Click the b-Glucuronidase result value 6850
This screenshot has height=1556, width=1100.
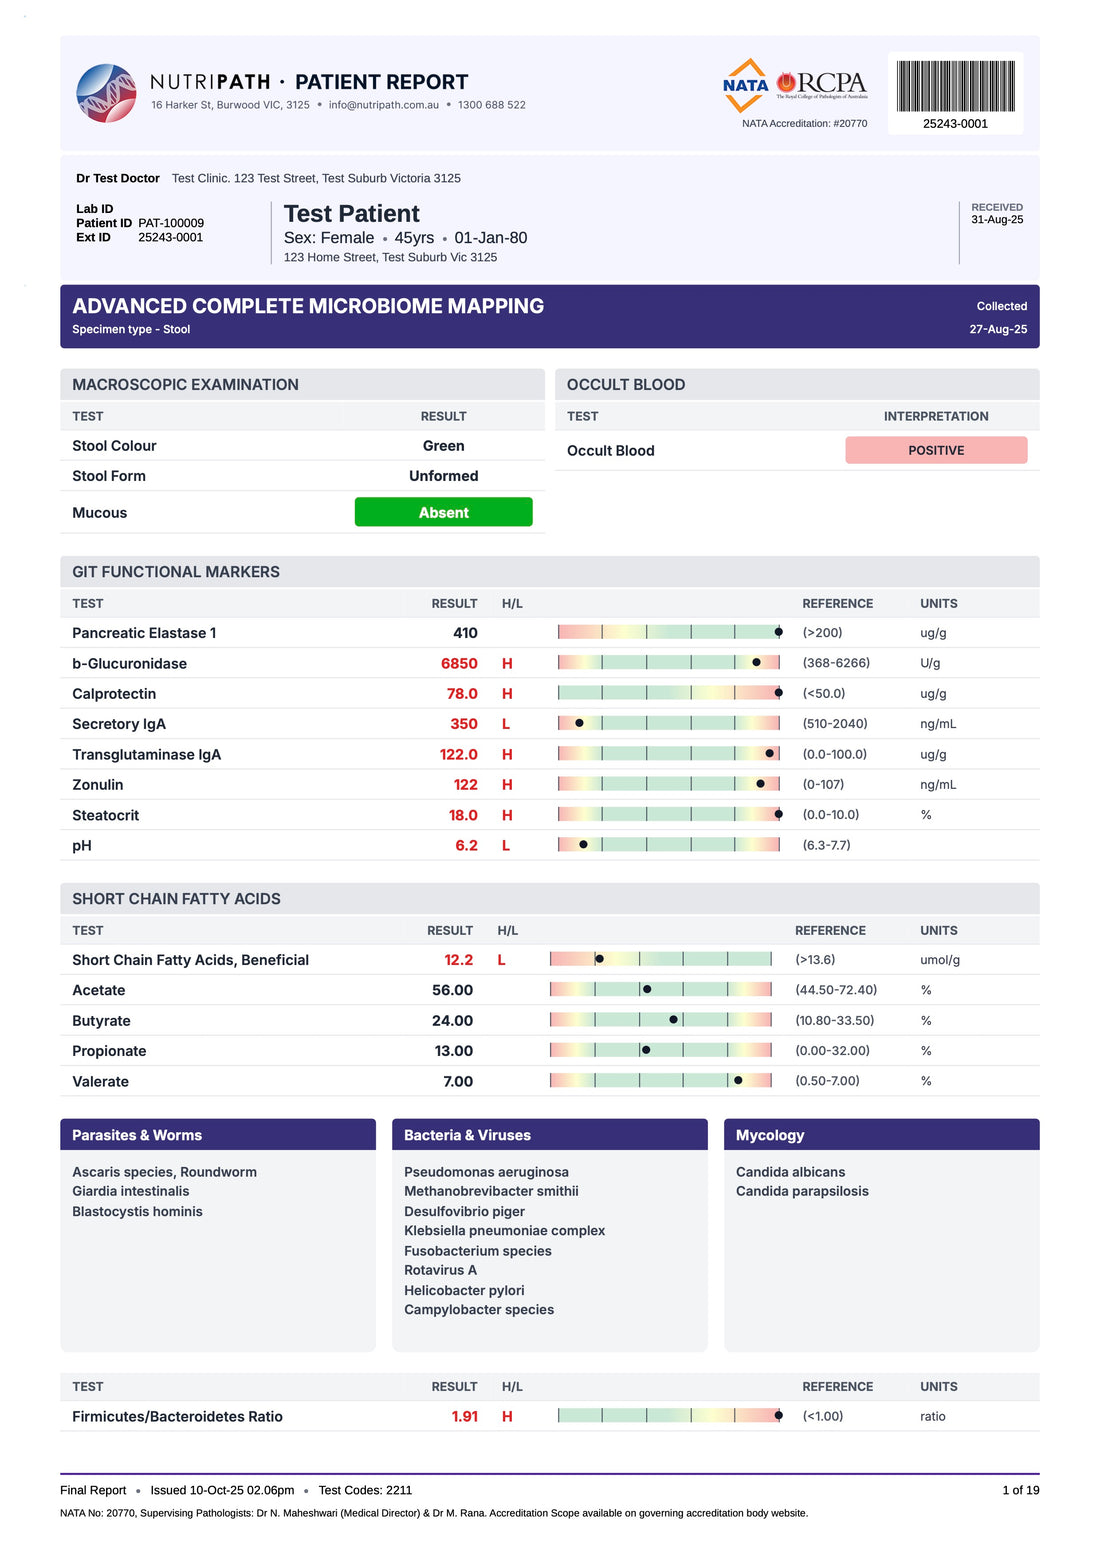459,663
